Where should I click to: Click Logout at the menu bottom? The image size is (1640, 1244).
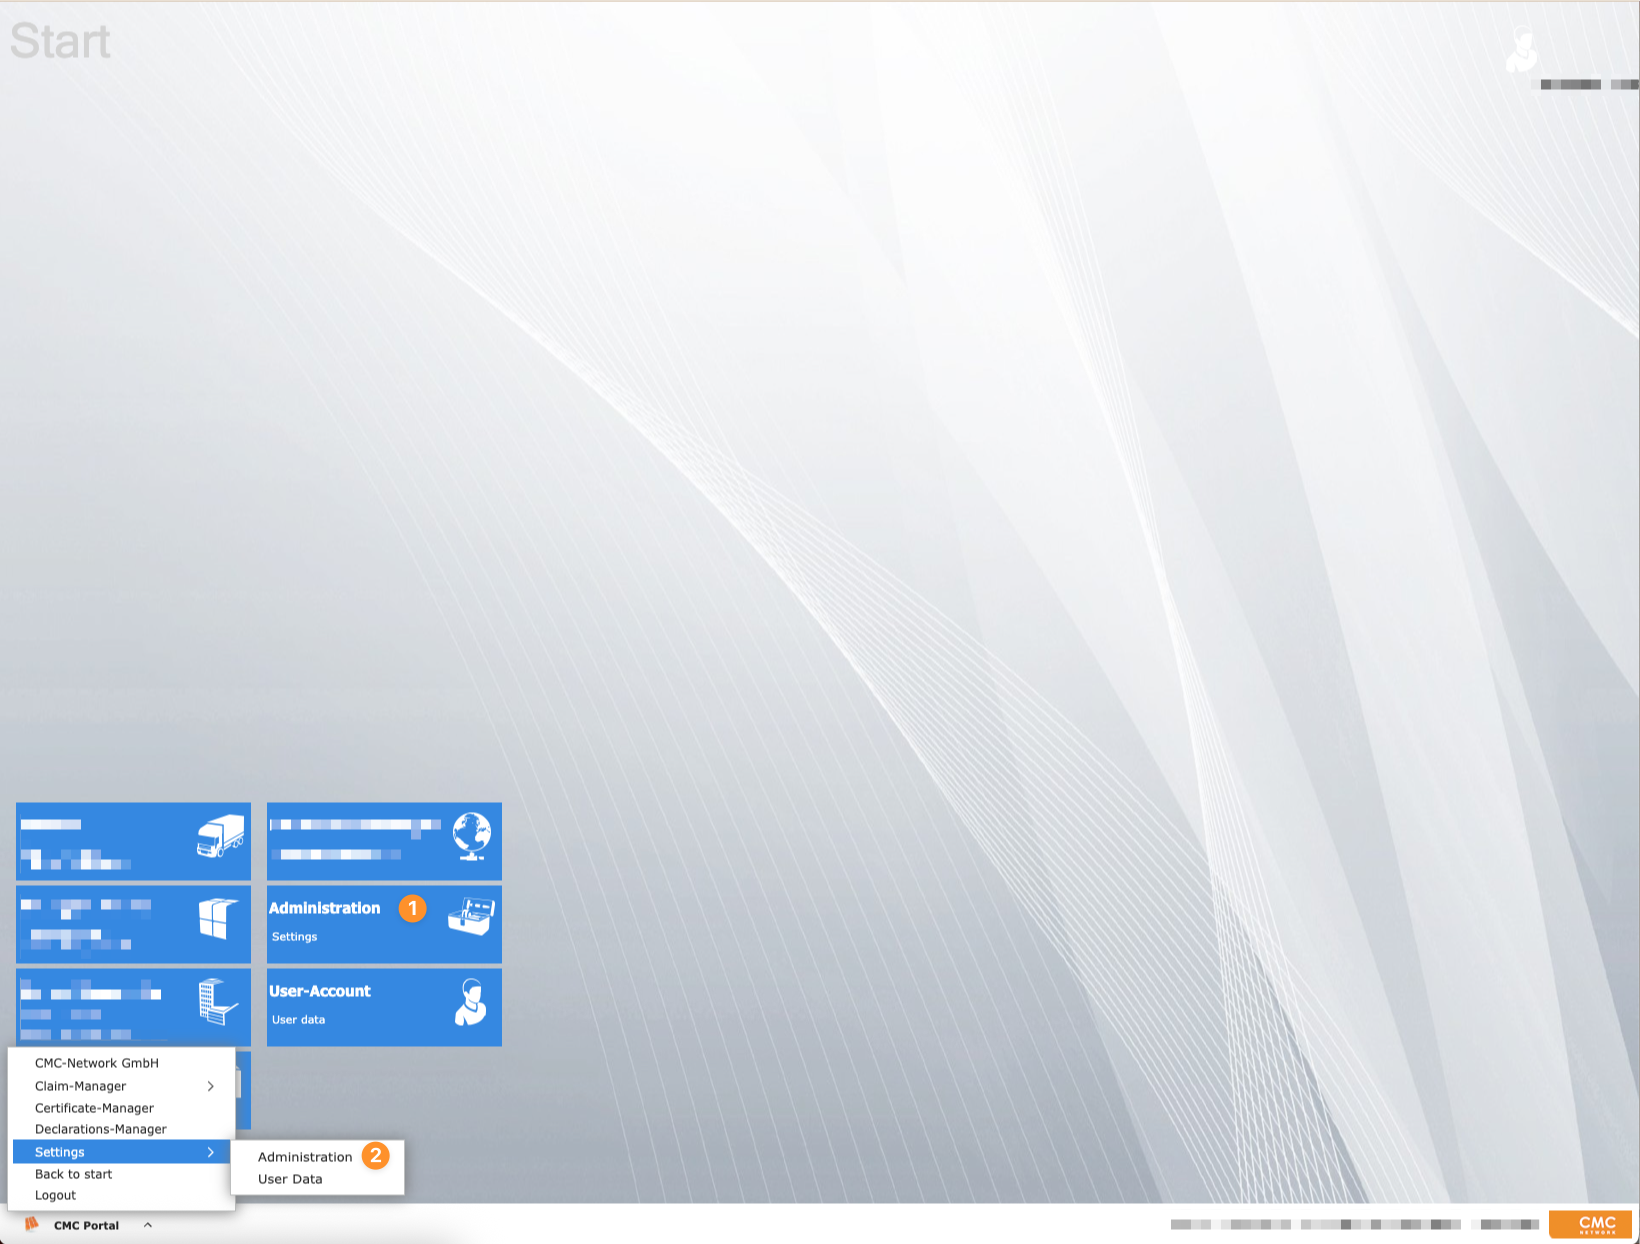[x=56, y=1195]
